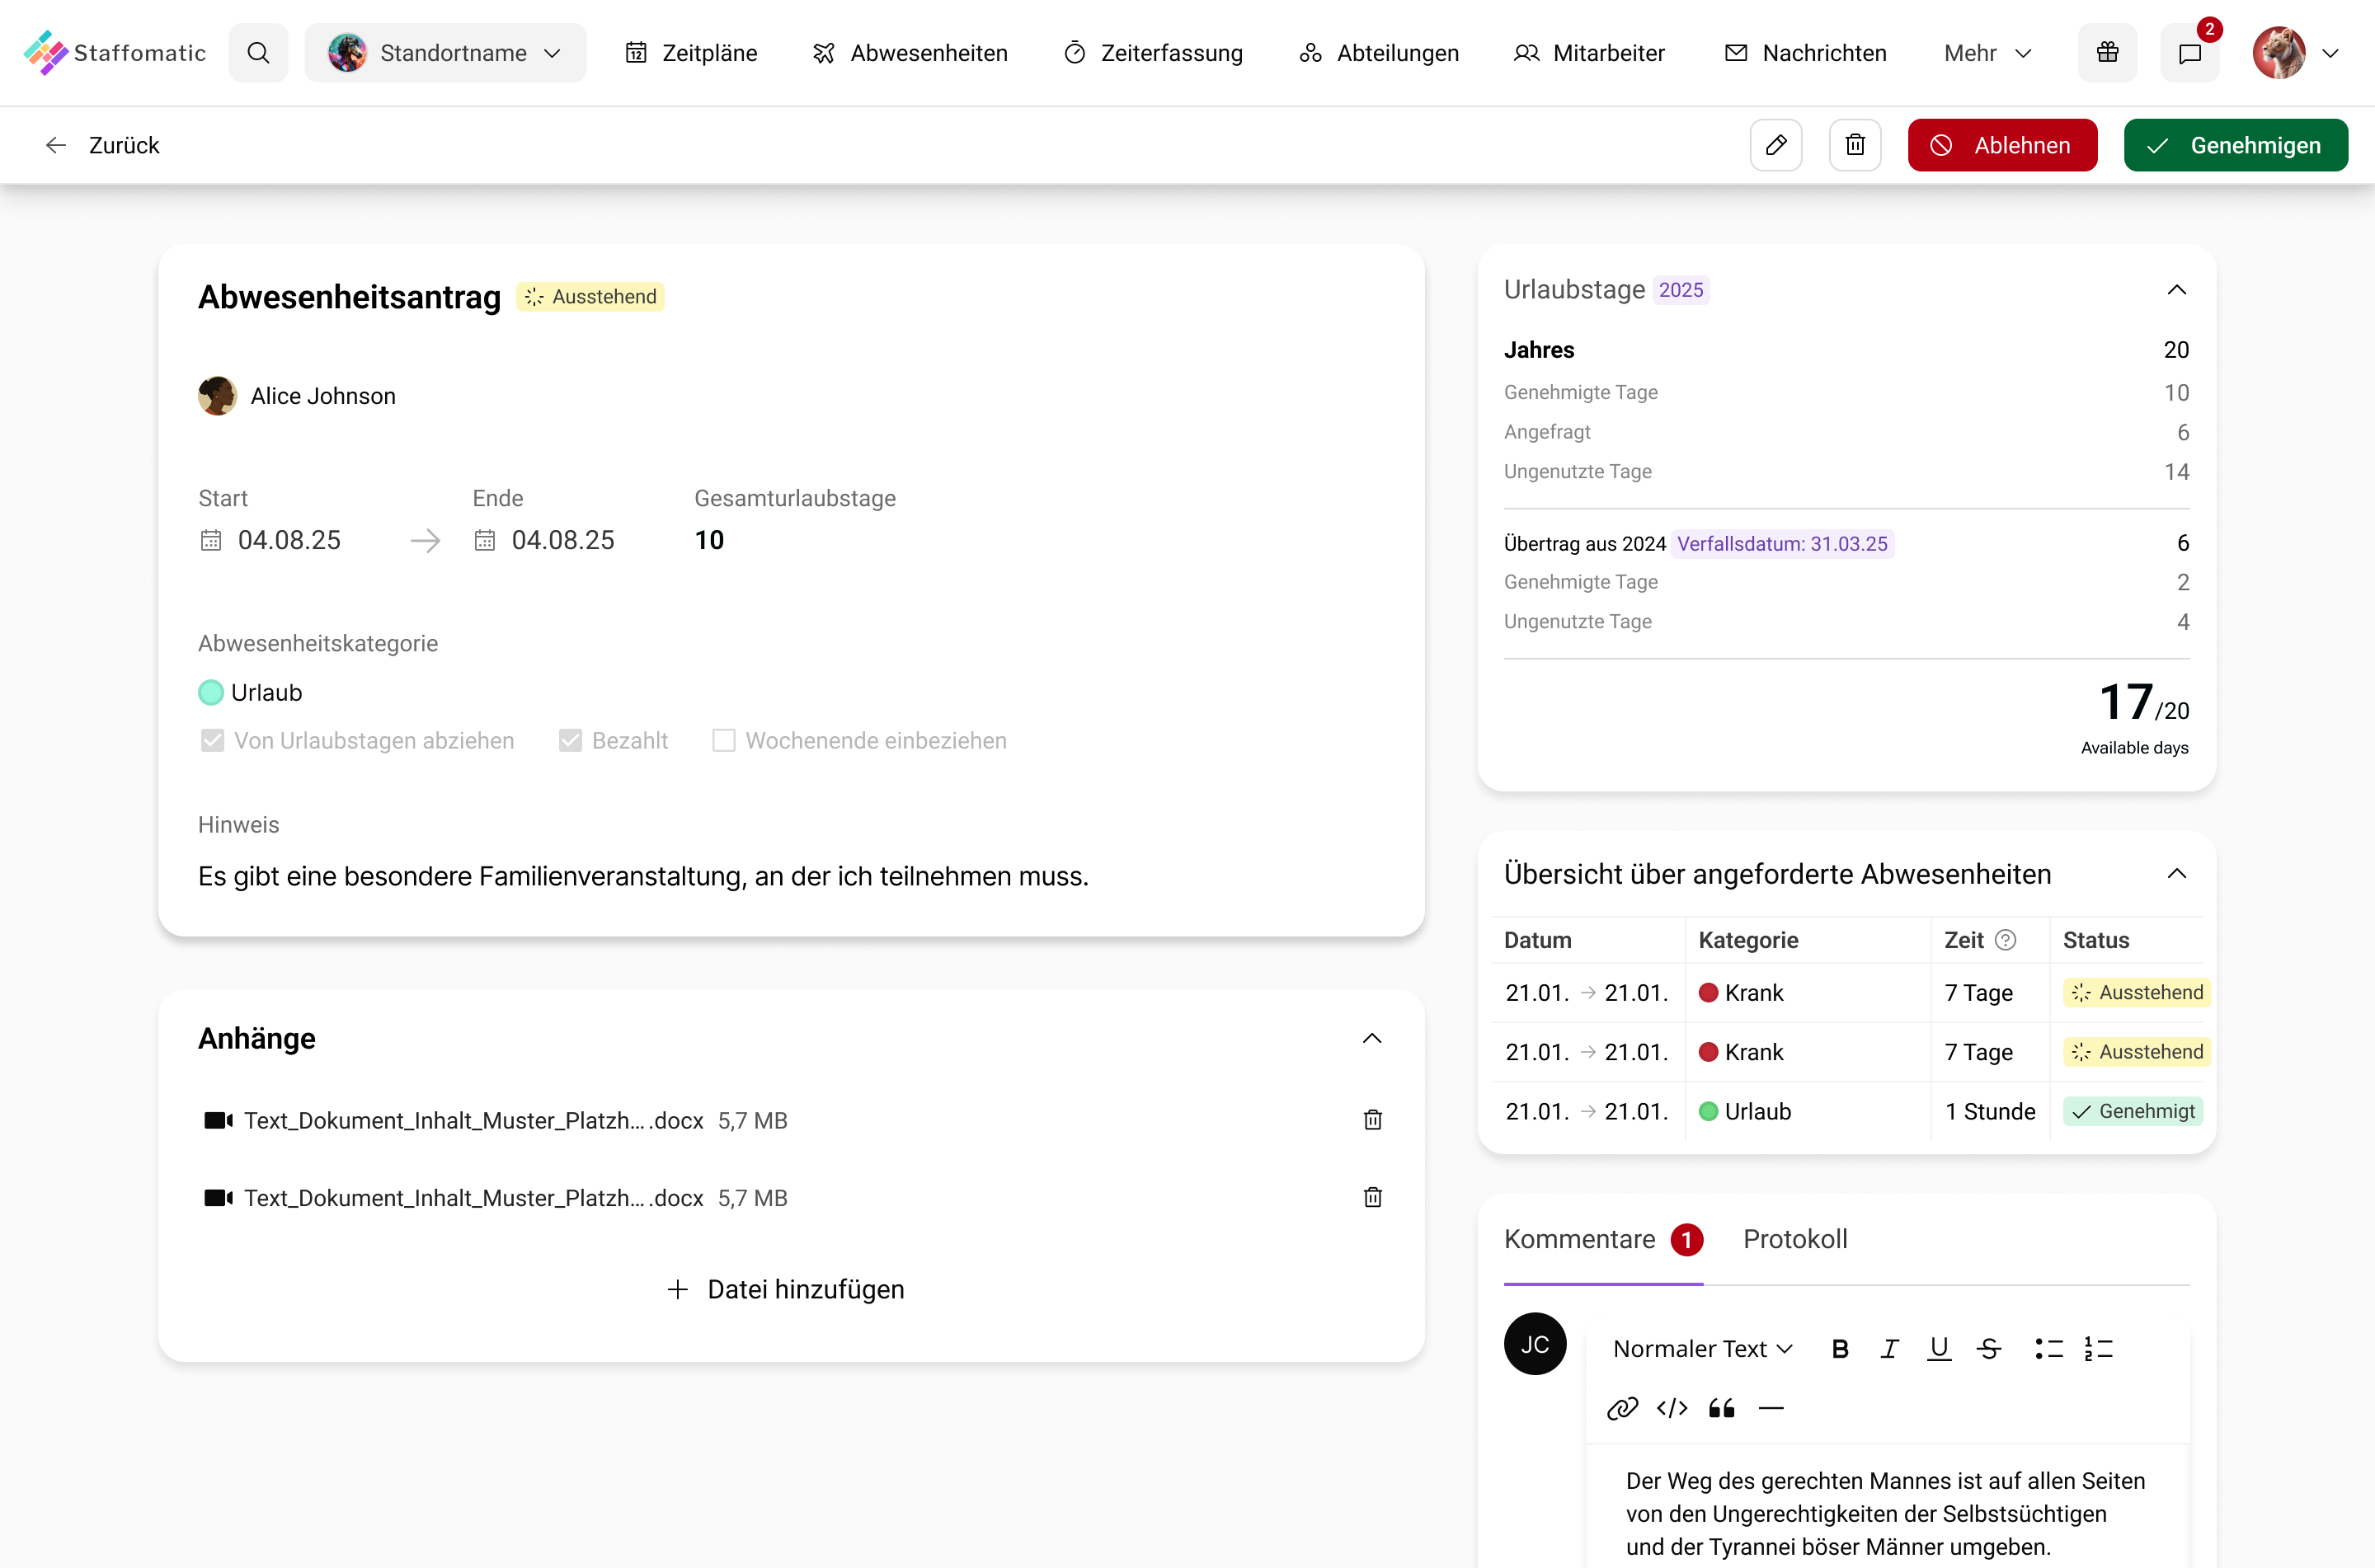2375x1568 pixels.
Task: Switch to the Protokoll tab
Action: pos(1795,1239)
